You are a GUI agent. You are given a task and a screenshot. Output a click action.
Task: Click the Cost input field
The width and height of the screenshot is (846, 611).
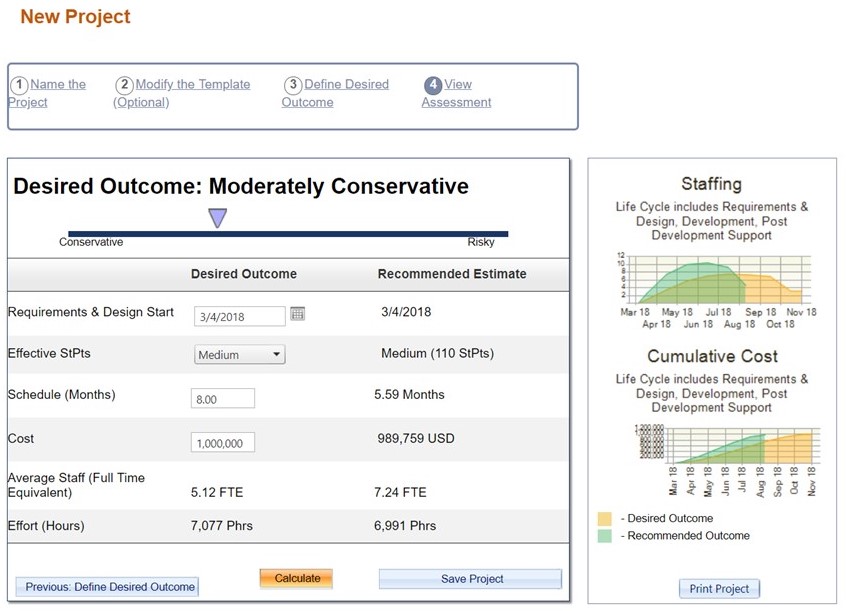pos(223,443)
